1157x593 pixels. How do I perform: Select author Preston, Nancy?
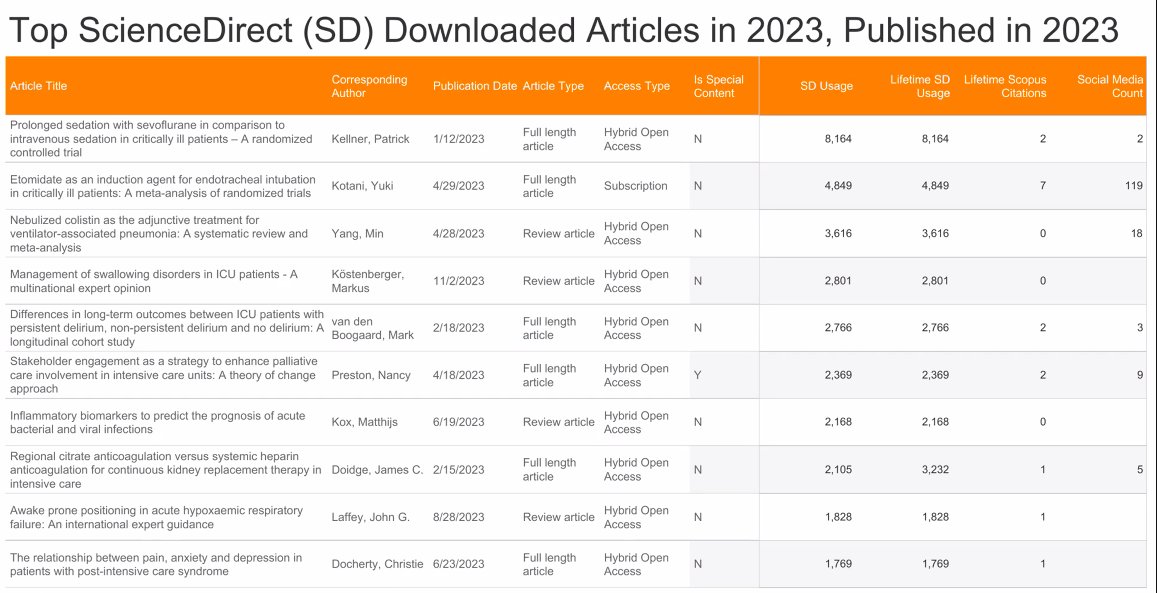[371, 375]
